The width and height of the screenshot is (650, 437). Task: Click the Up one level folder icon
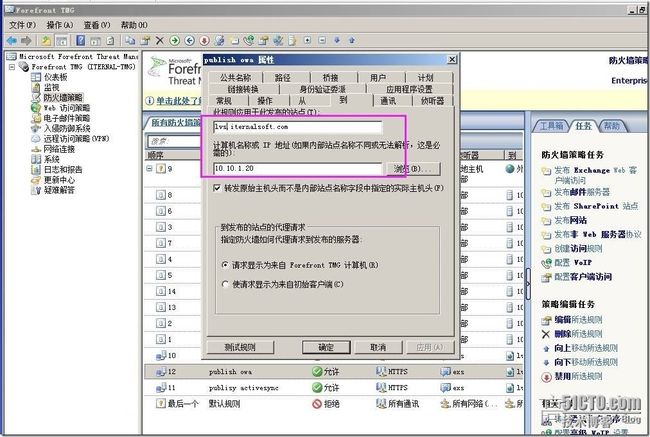(46, 40)
